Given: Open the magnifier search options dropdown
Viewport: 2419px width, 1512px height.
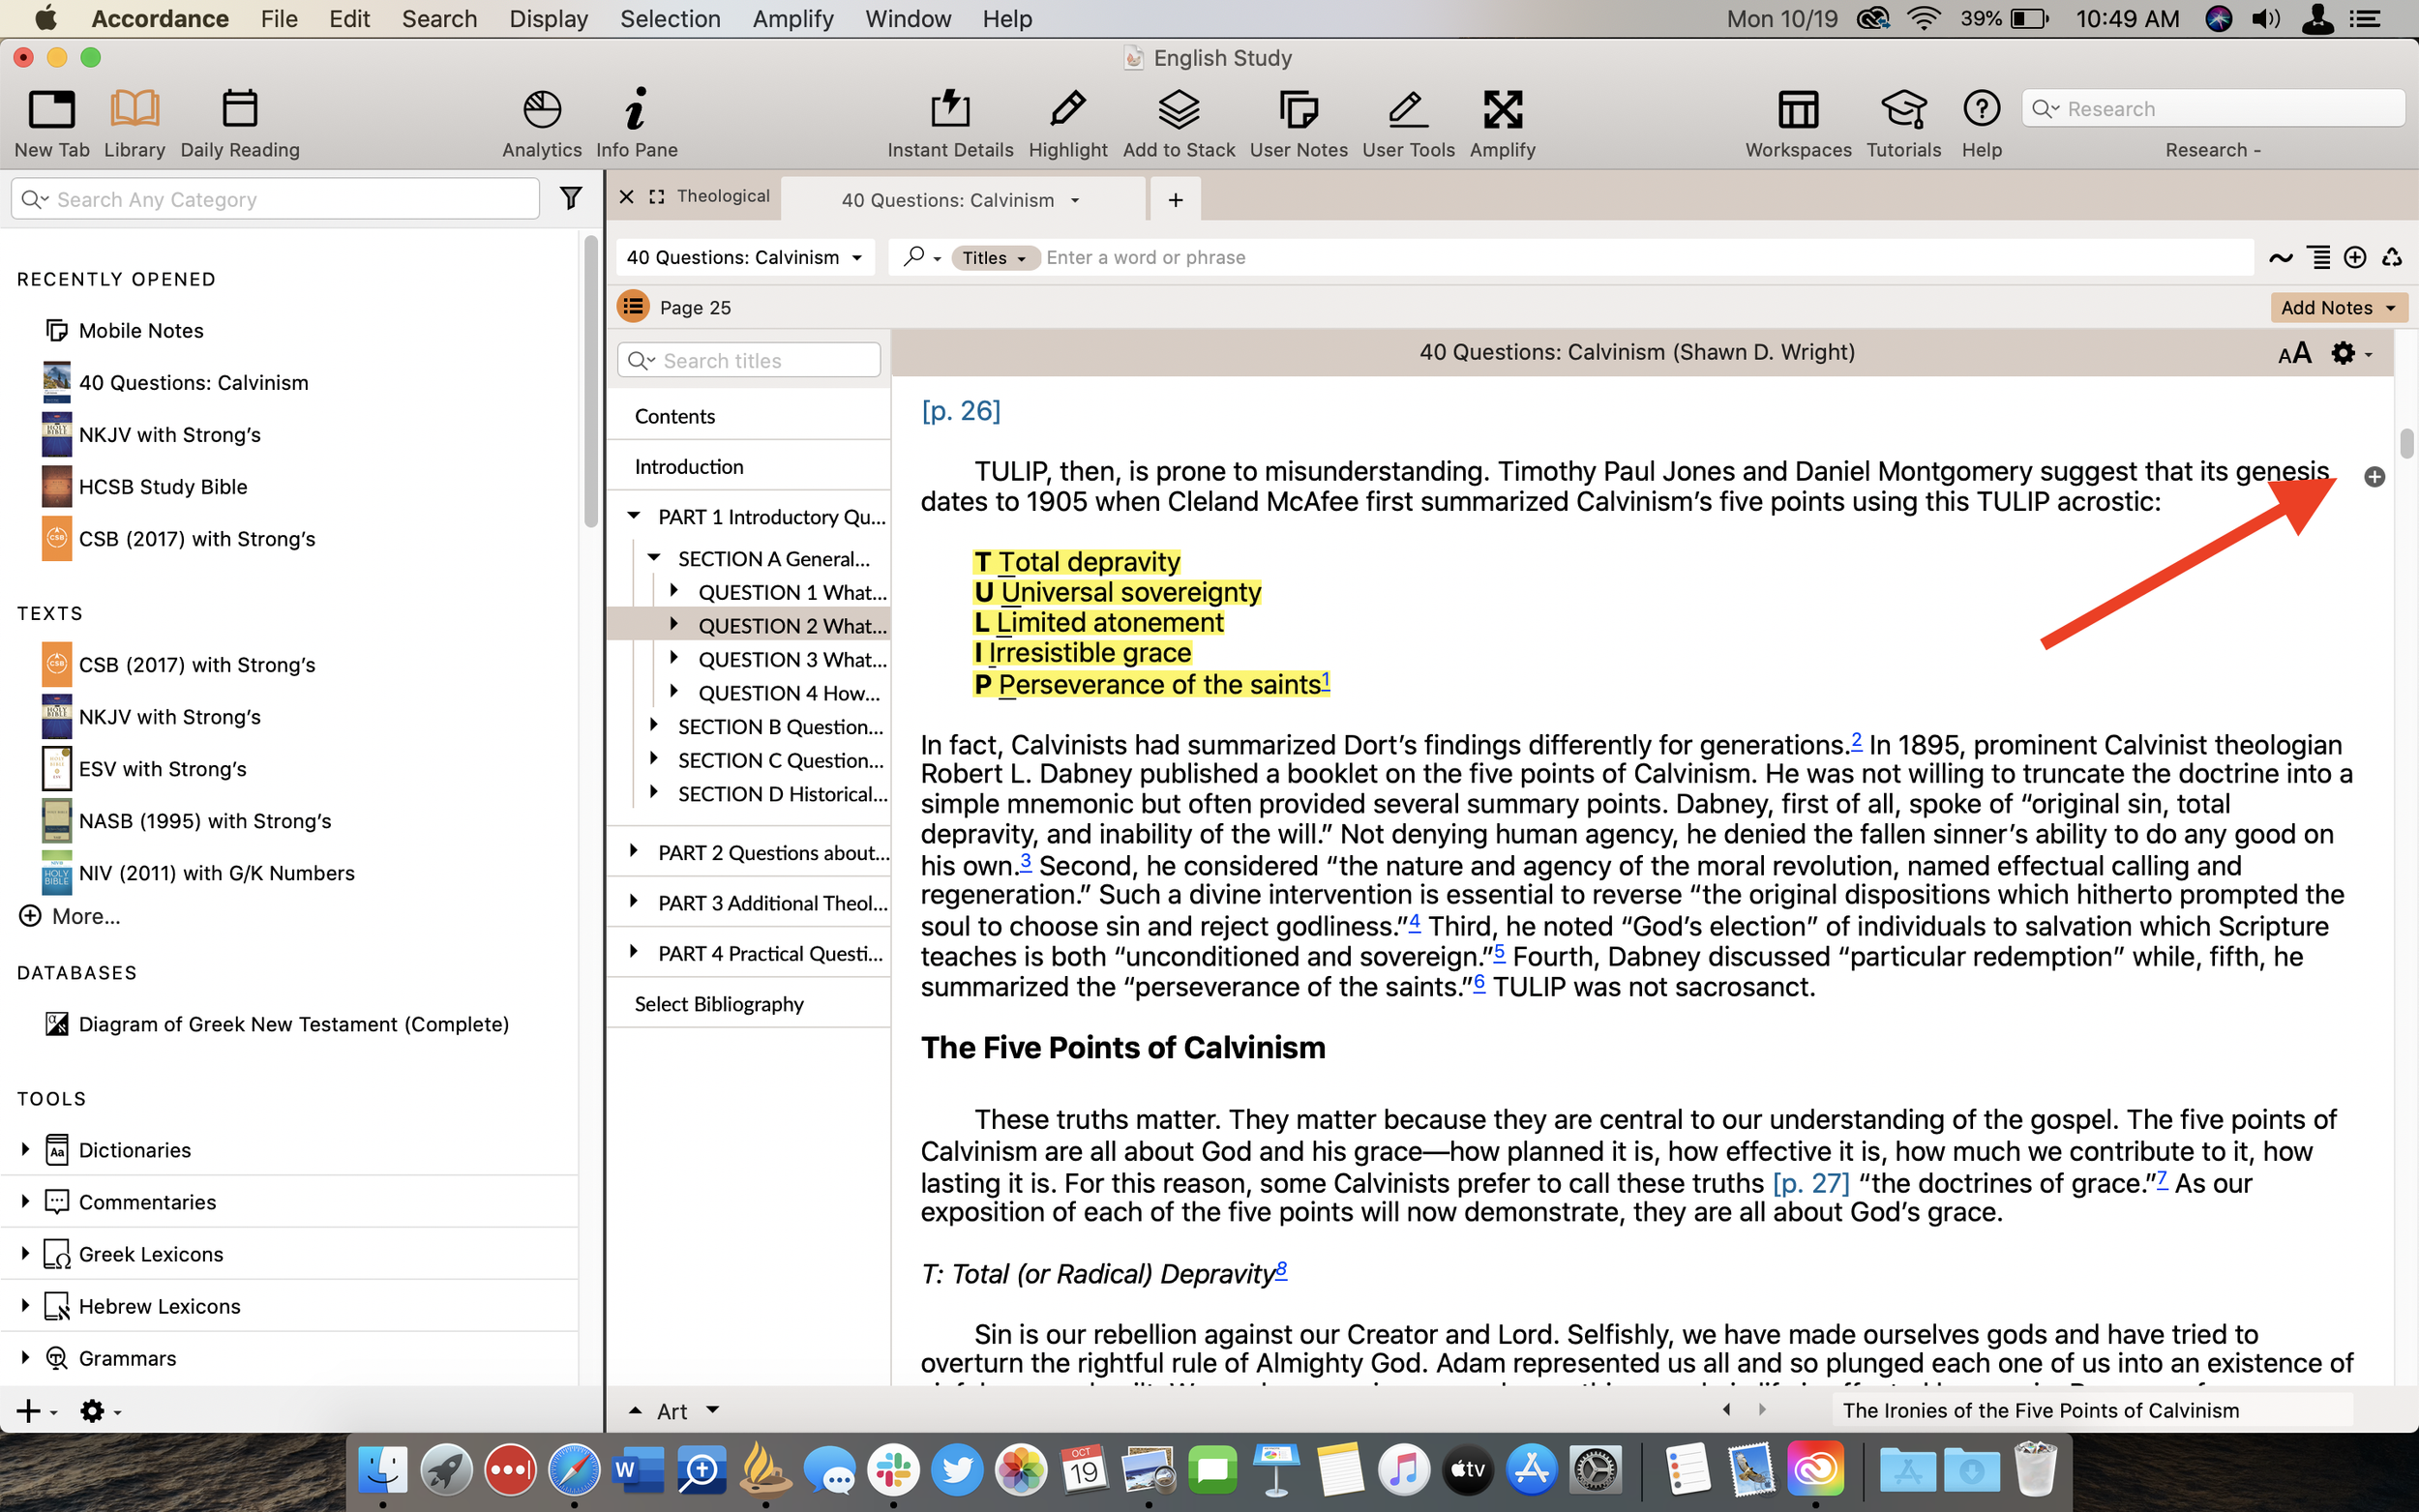Looking at the screenshot, I should tap(921, 257).
